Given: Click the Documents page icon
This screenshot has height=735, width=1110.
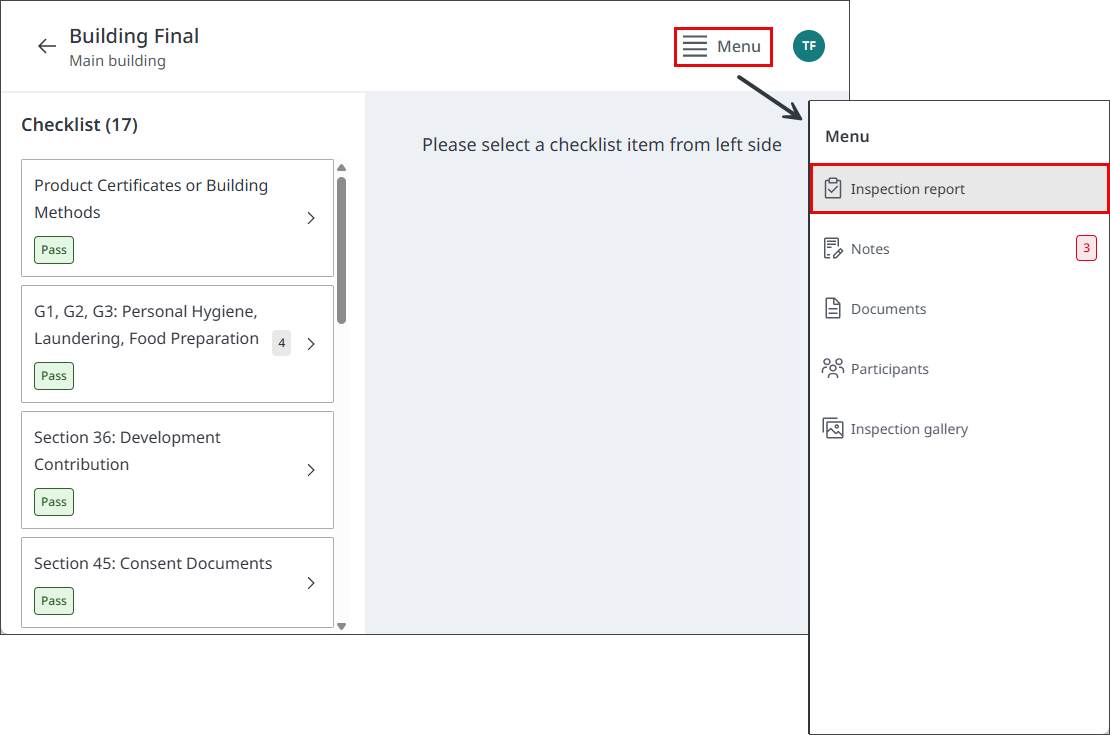Looking at the screenshot, I should click(833, 309).
